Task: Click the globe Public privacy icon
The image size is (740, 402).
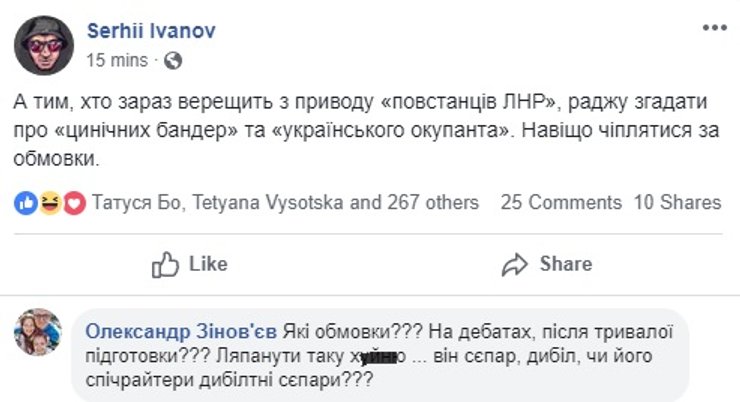Action: (173, 60)
